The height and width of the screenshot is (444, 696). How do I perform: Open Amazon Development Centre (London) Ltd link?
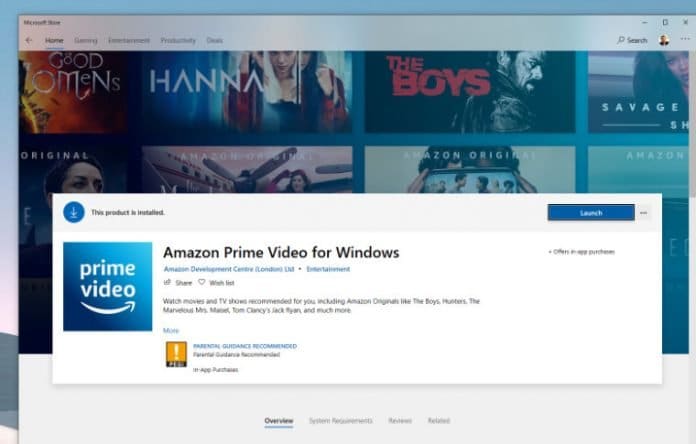[229, 269]
